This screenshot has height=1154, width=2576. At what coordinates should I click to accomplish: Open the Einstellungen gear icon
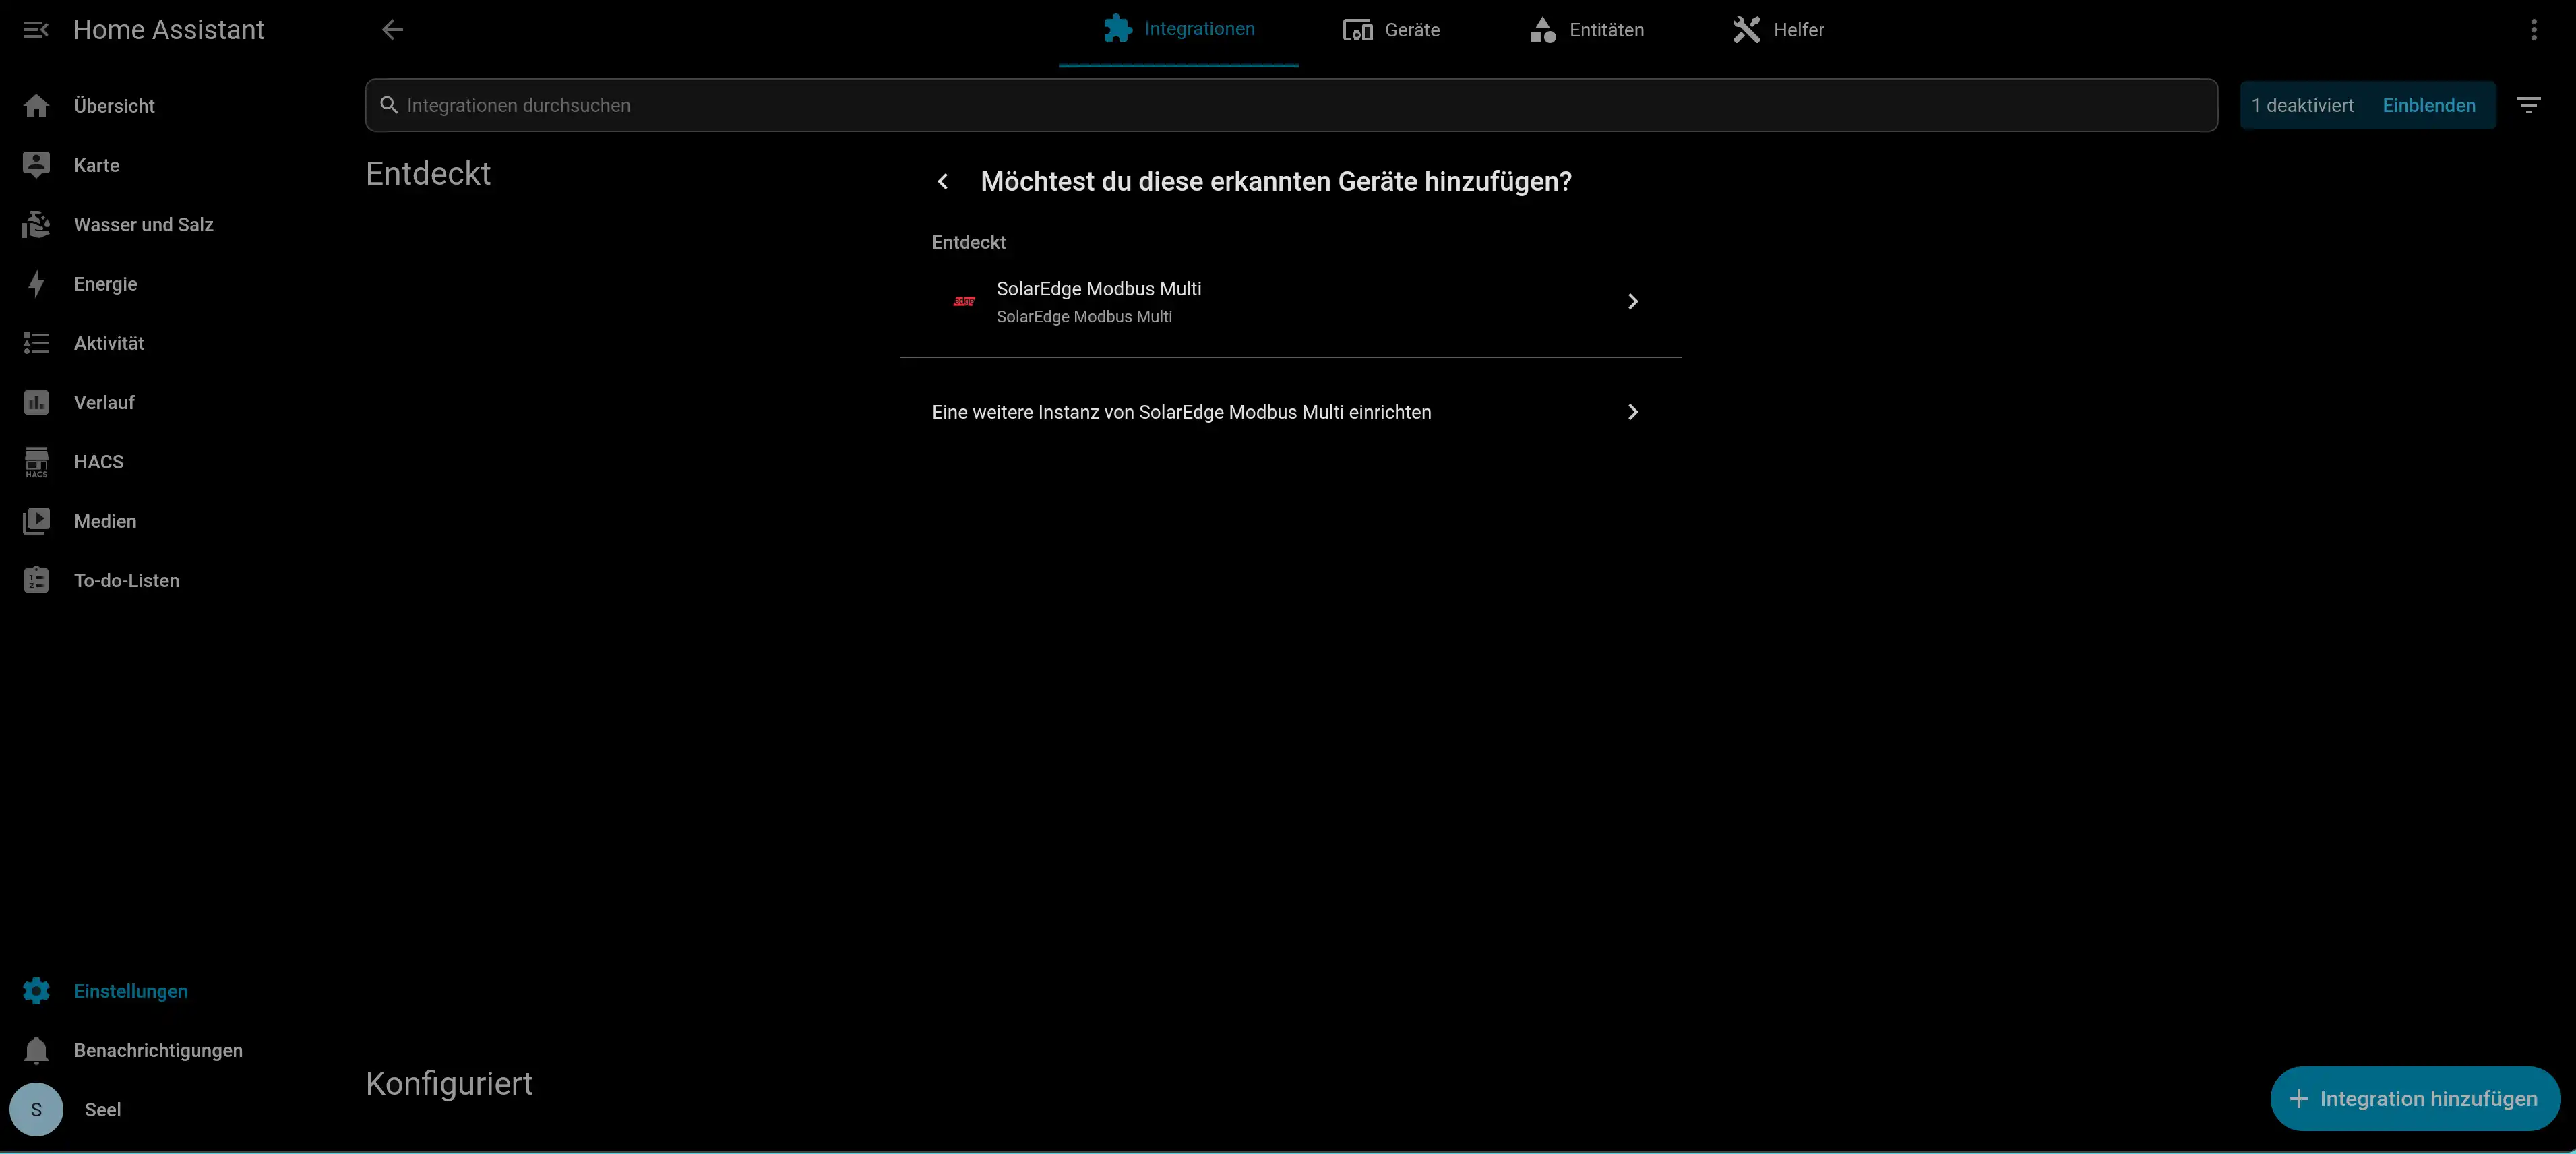36,991
